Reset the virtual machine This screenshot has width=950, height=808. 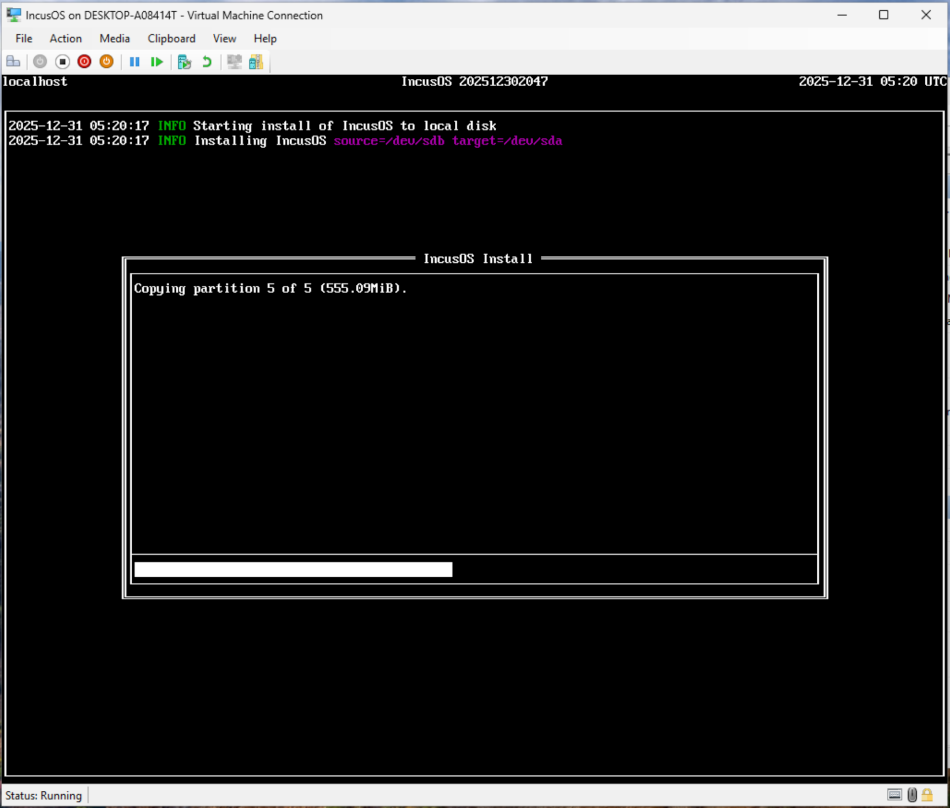point(157,61)
